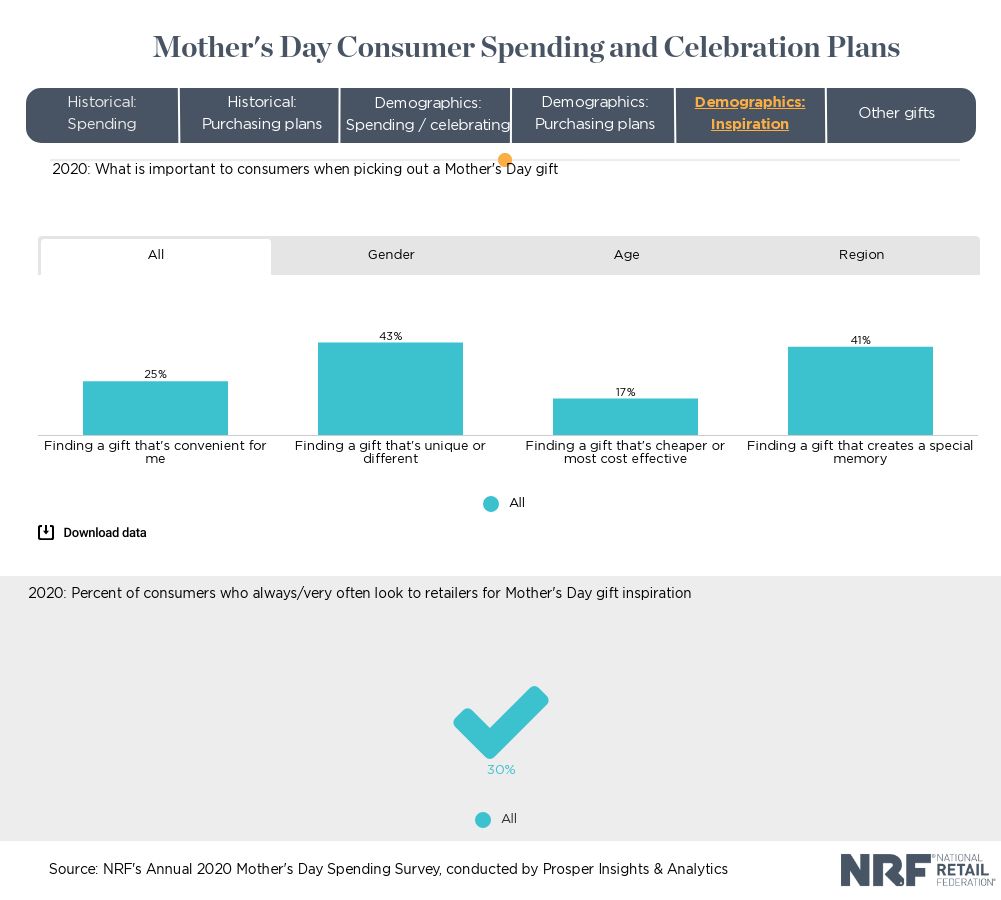Open Demographics: Purchasing plans tab
This screenshot has height=900, width=1001.
pyautogui.click(x=595, y=113)
